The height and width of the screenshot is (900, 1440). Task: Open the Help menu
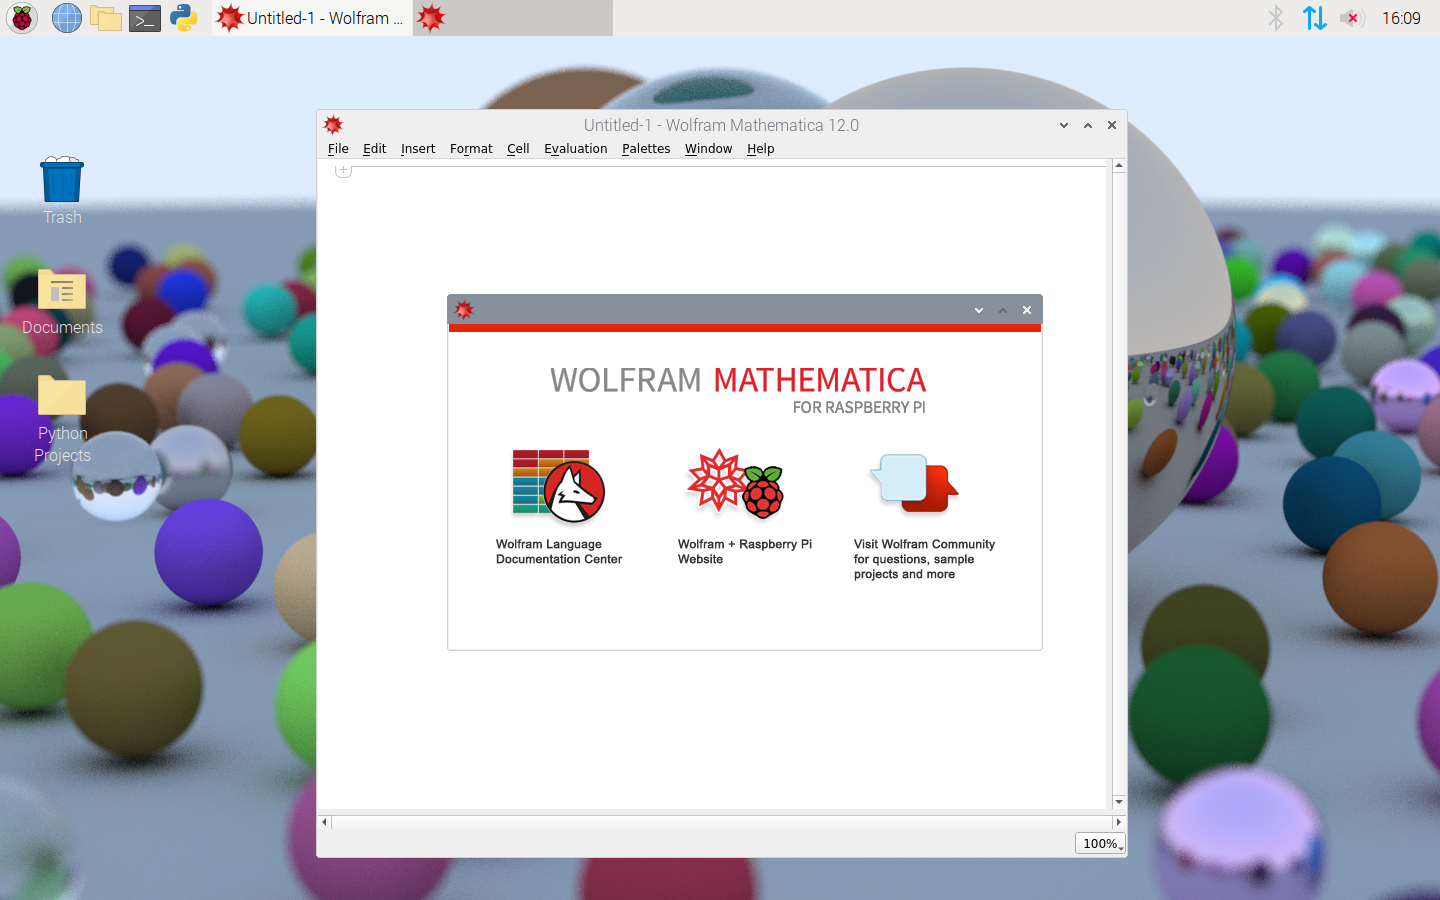tap(760, 149)
